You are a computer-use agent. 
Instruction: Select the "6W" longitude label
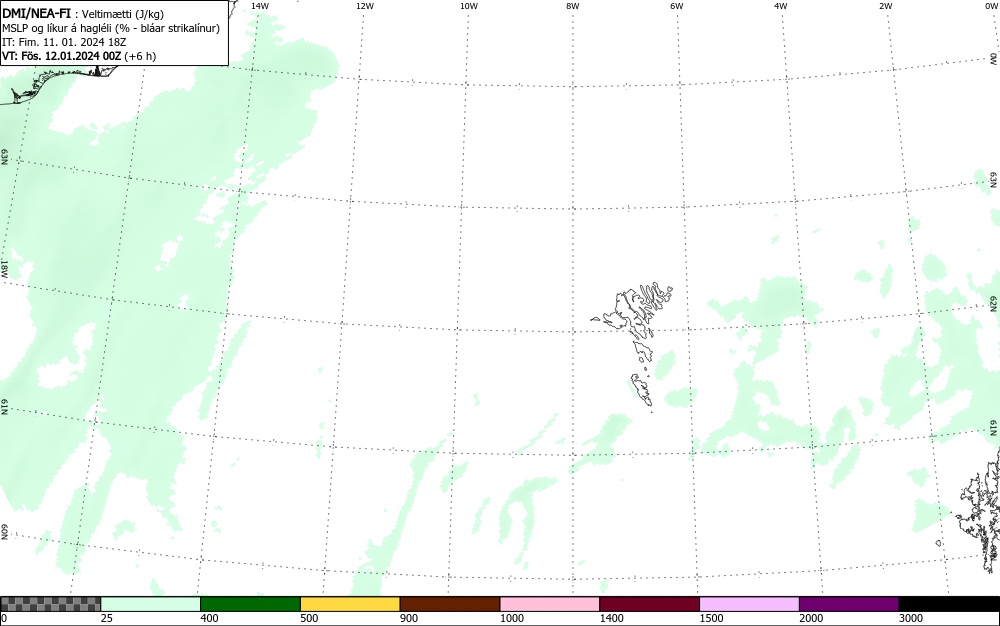677,6
